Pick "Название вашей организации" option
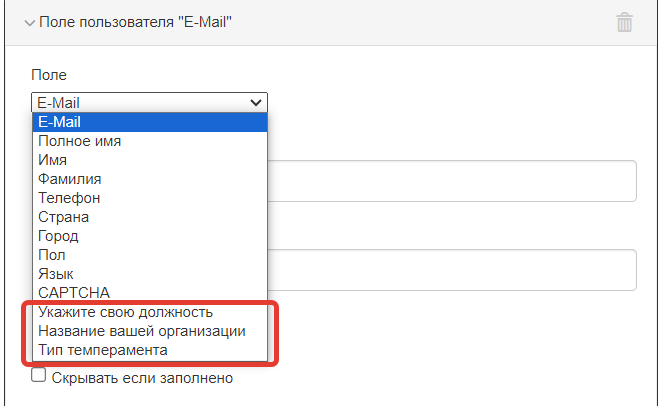 click(150, 331)
